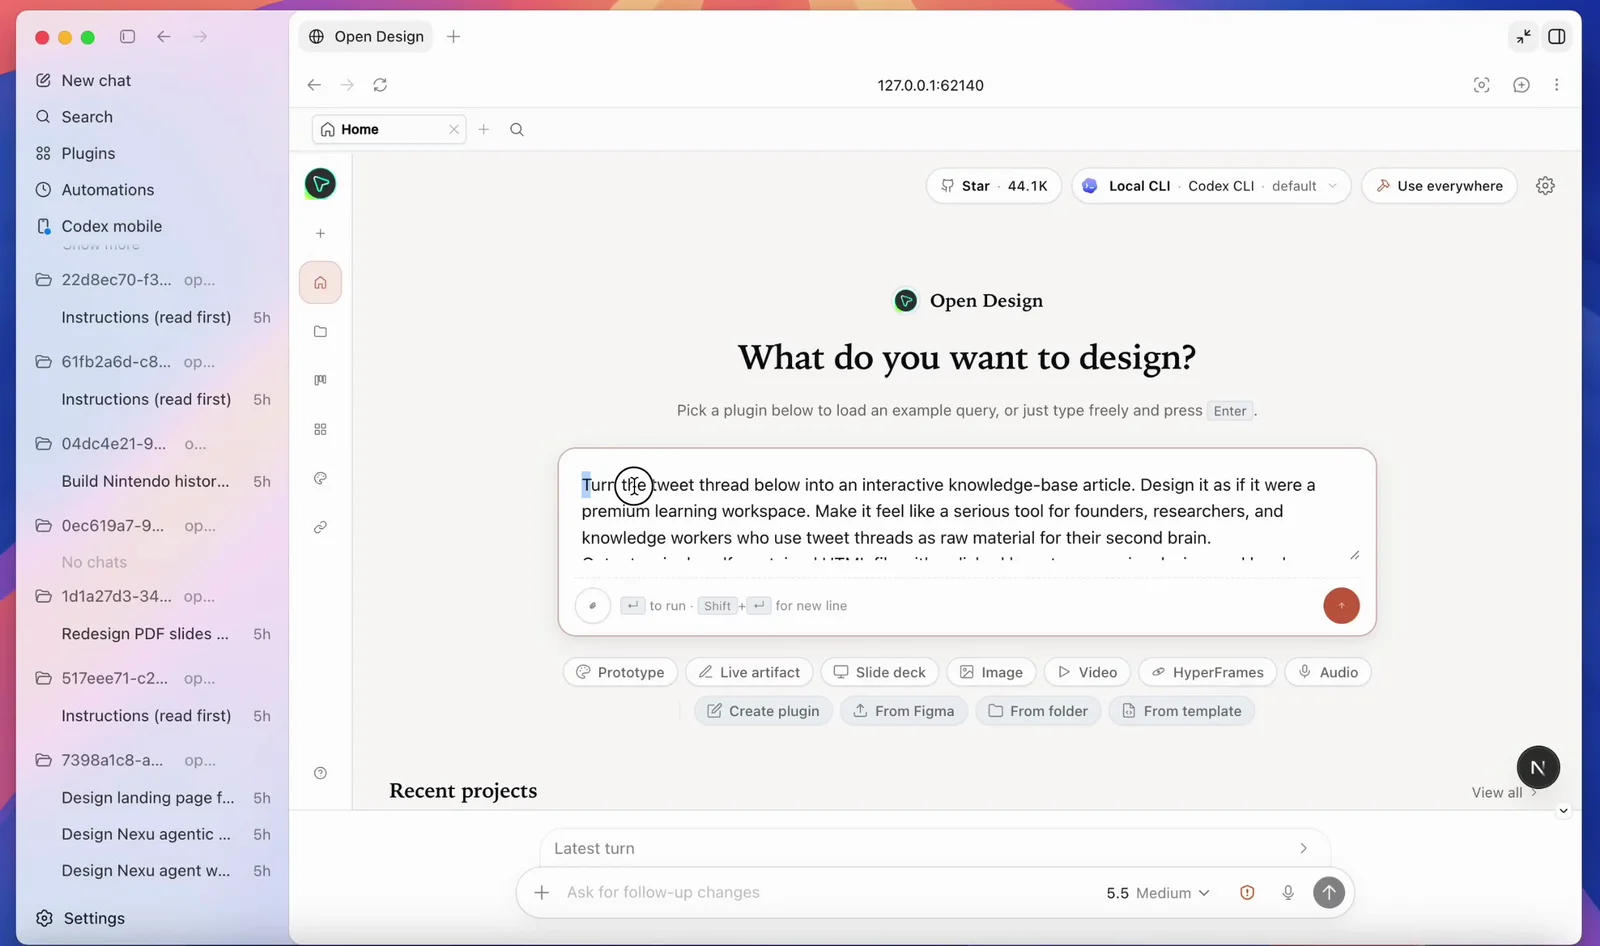Click inside the design prompt text box
Image resolution: width=1600 pixels, height=946 pixels.
point(966,512)
